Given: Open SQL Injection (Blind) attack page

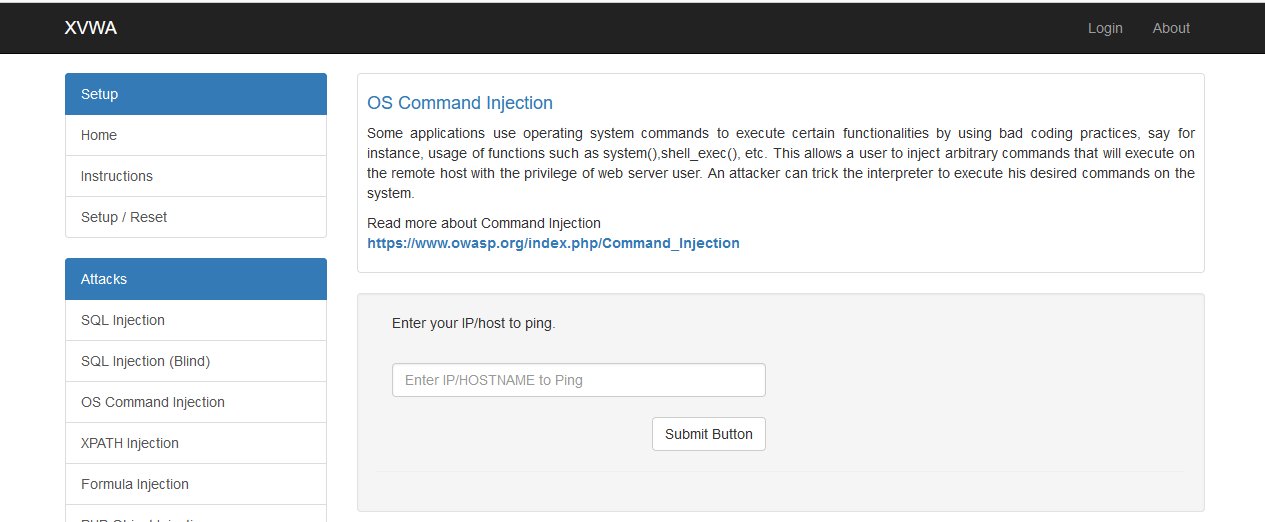Looking at the screenshot, I should (x=196, y=361).
